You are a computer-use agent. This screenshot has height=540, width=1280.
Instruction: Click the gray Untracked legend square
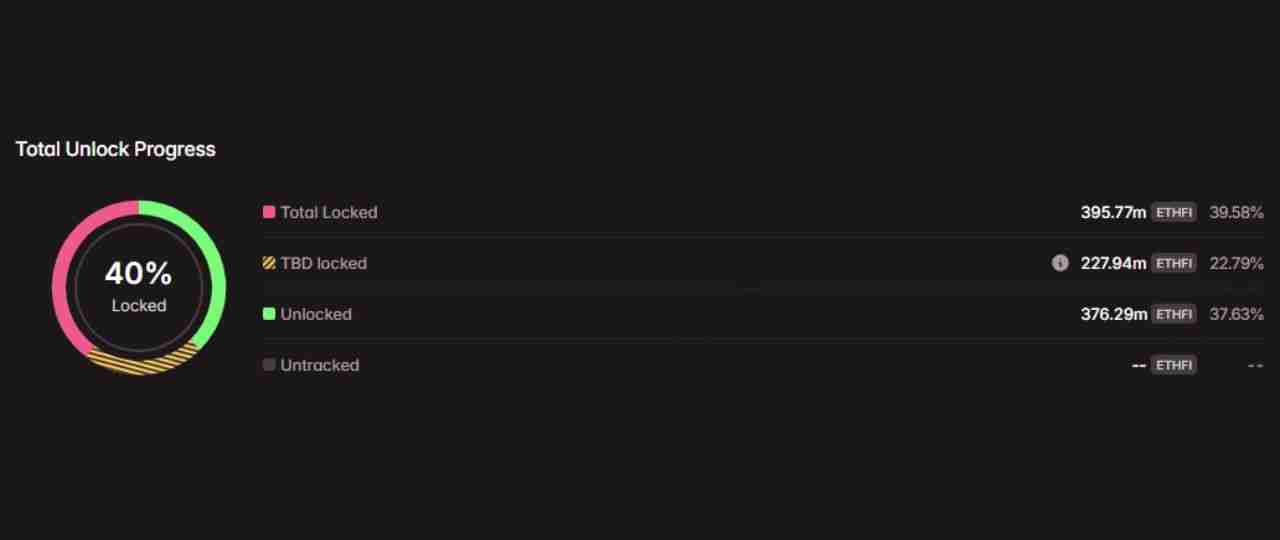pyautogui.click(x=269, y=365)
